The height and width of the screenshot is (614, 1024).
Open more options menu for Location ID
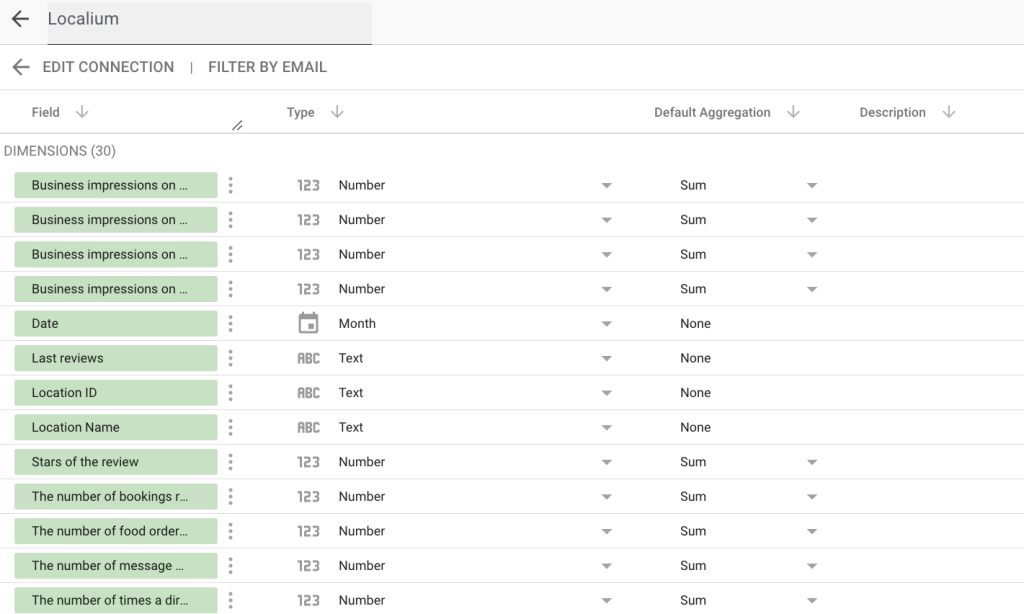231,393
